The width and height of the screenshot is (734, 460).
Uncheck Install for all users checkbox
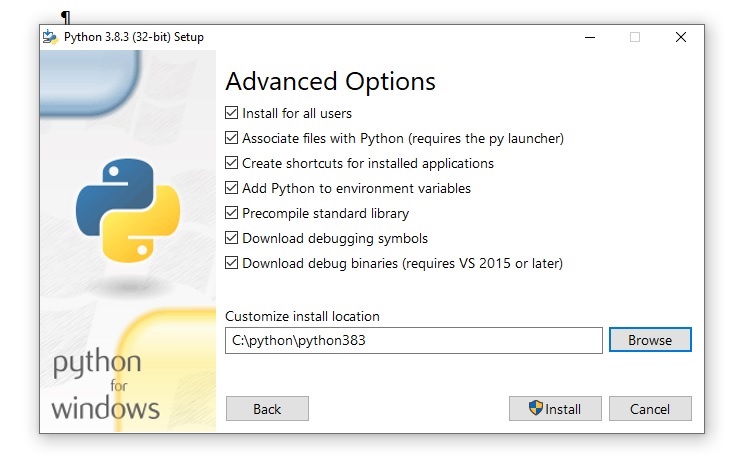point(231,113)
